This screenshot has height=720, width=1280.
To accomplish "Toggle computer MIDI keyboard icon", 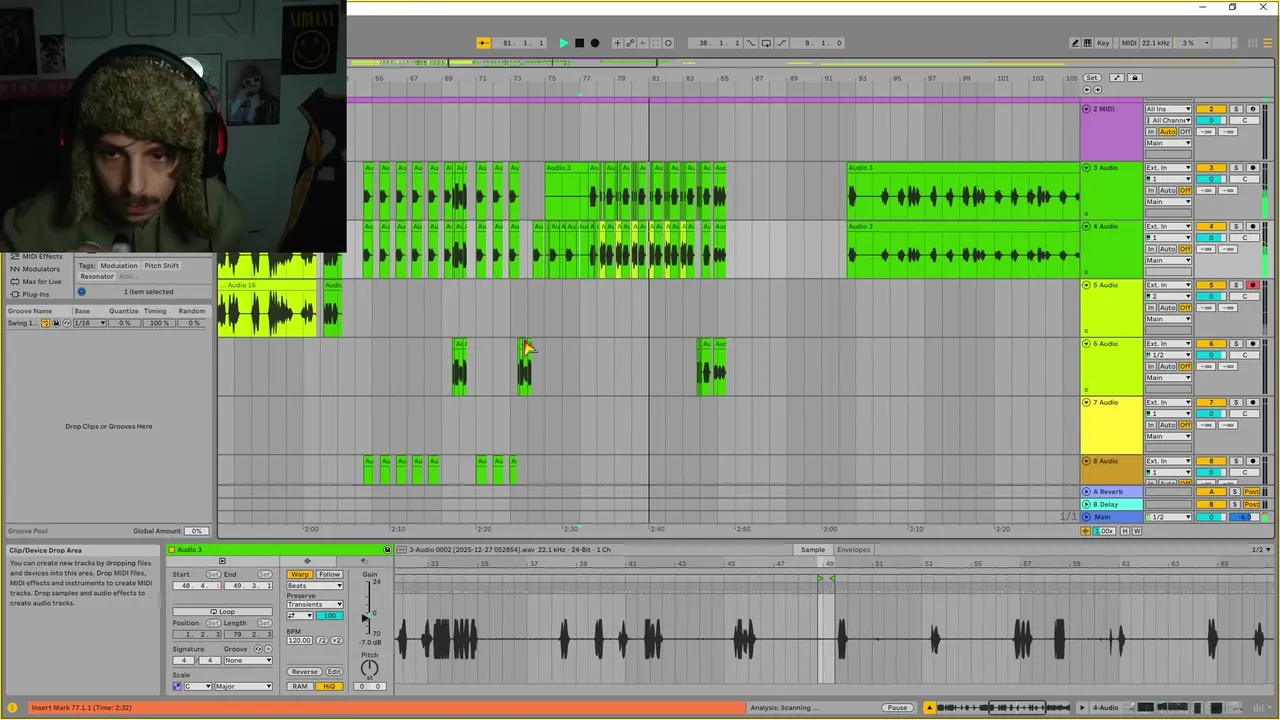I will click(x=1088, y=43).
